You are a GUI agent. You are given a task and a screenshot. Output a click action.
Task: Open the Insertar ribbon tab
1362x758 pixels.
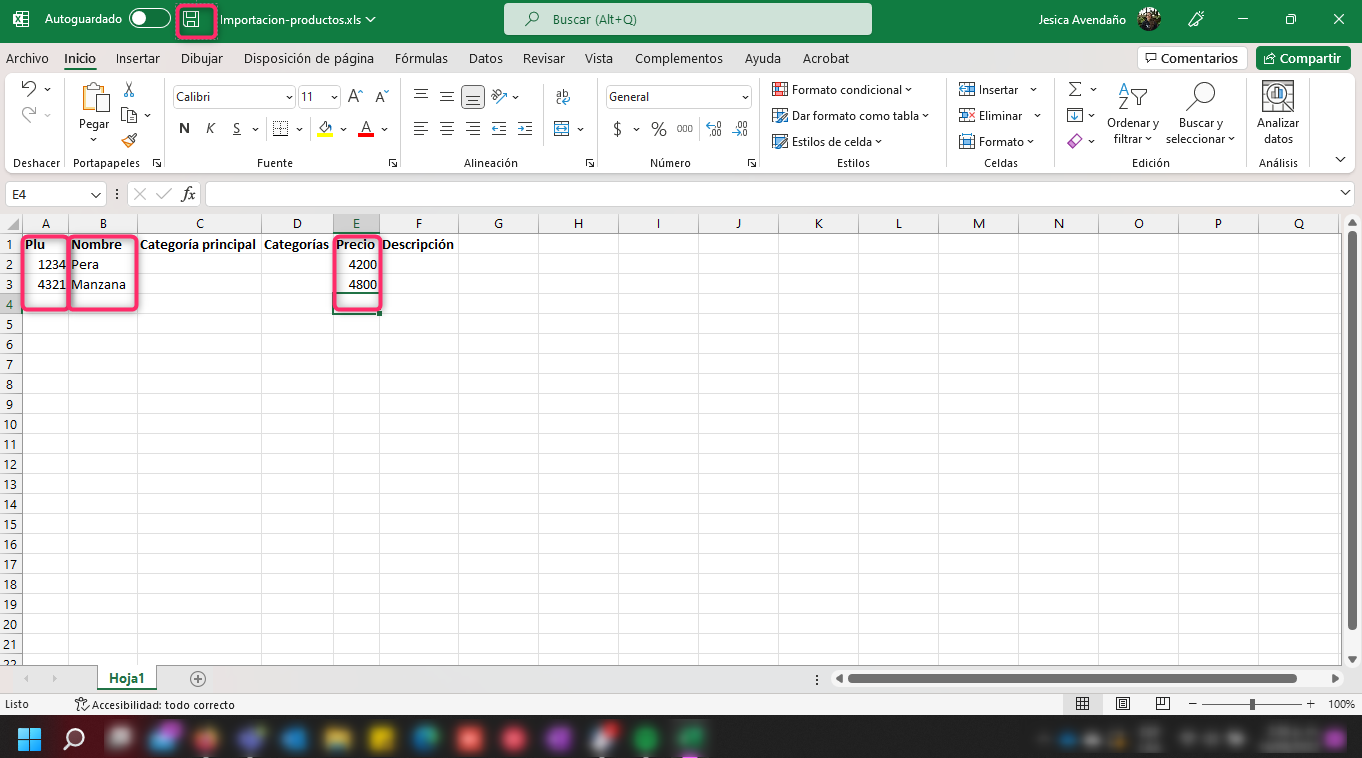coord(138,59)
